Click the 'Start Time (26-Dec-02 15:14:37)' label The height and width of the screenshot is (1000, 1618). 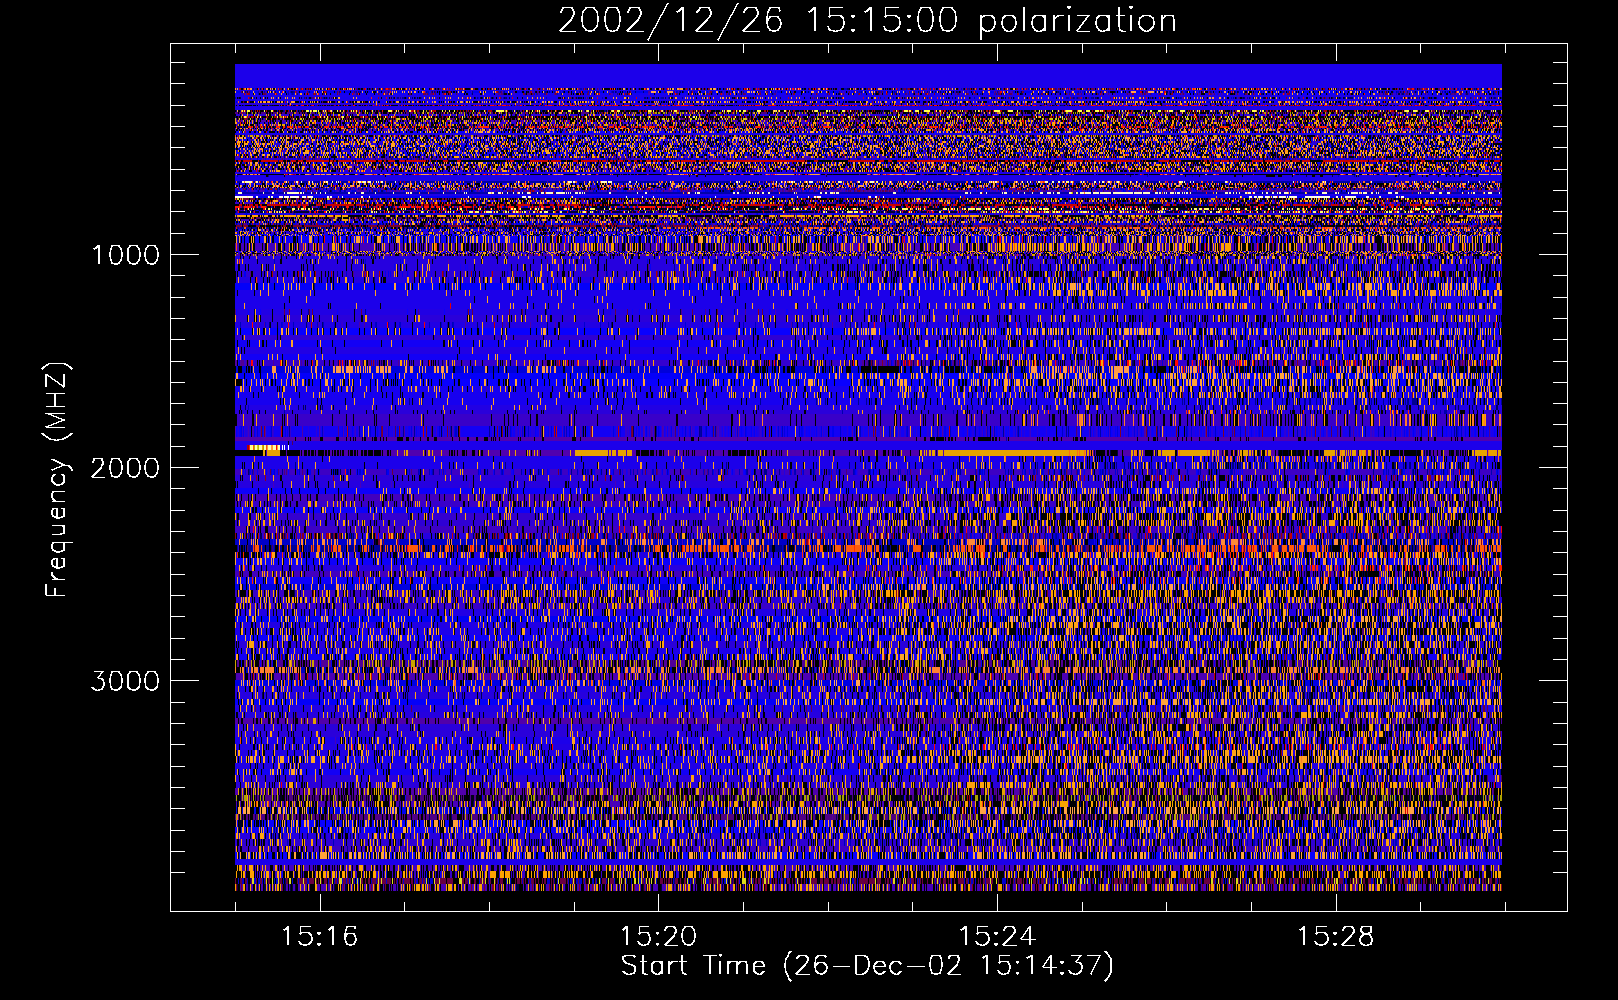tap(867, 966)
